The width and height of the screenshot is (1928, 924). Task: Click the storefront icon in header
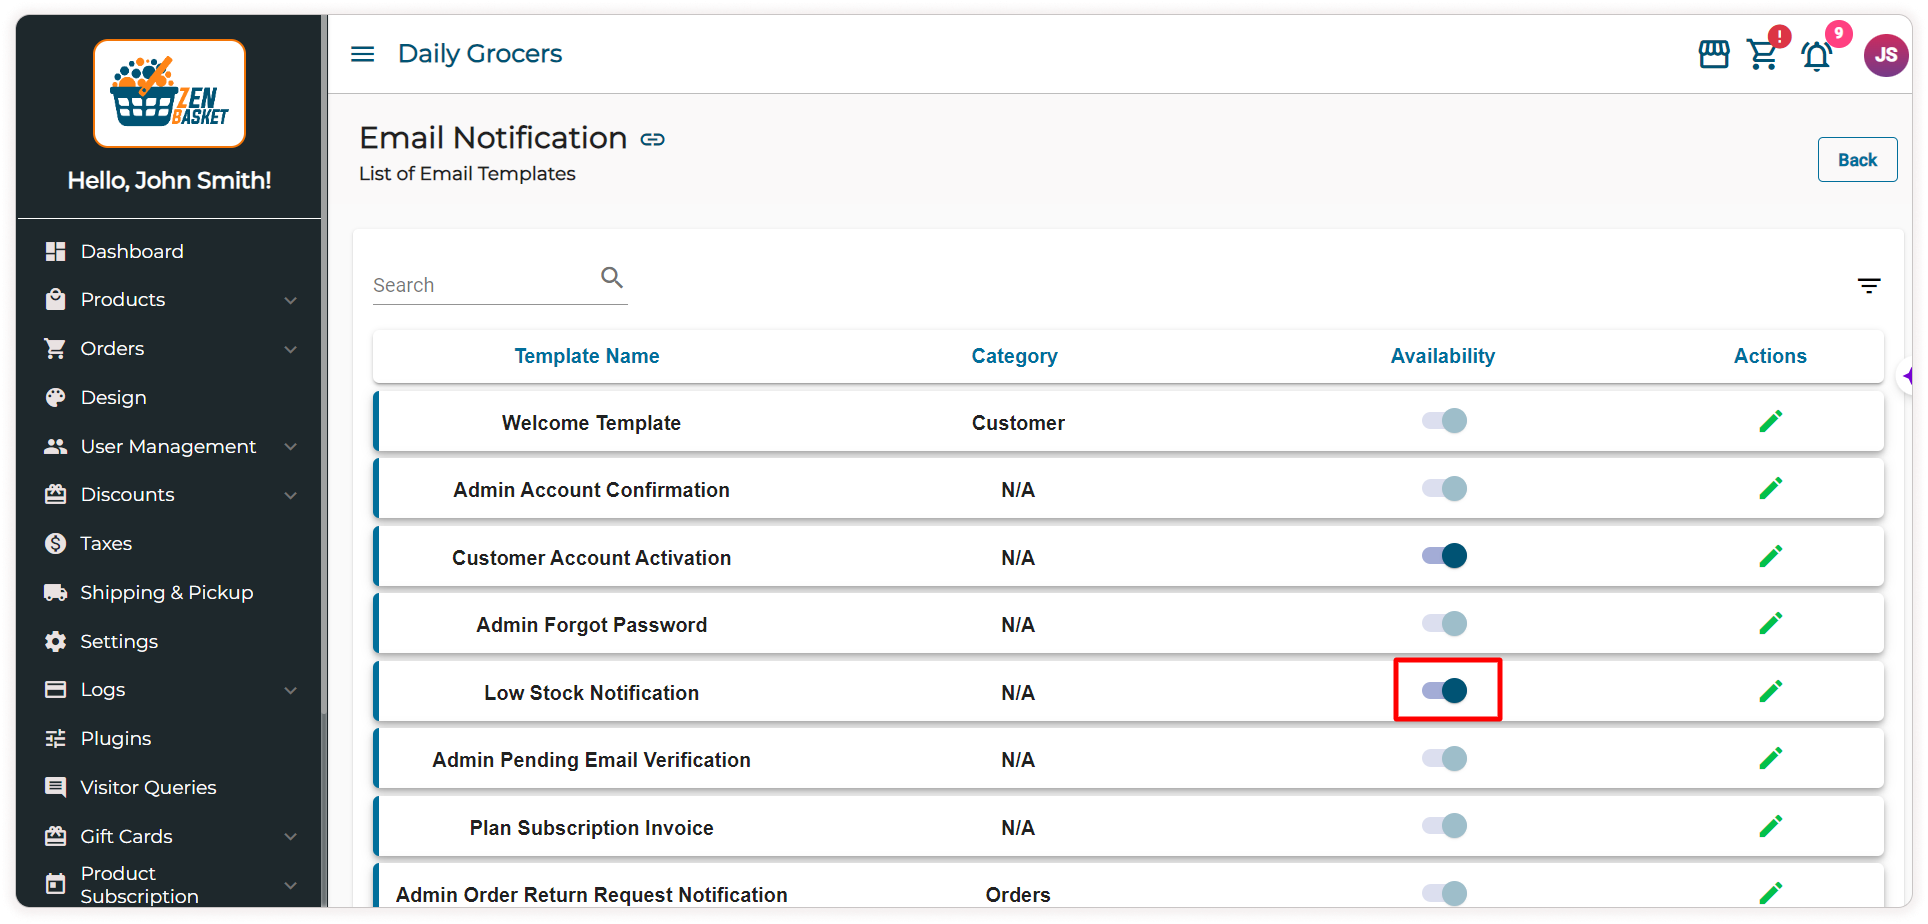pyautogui.click(x=1713, y=55)
